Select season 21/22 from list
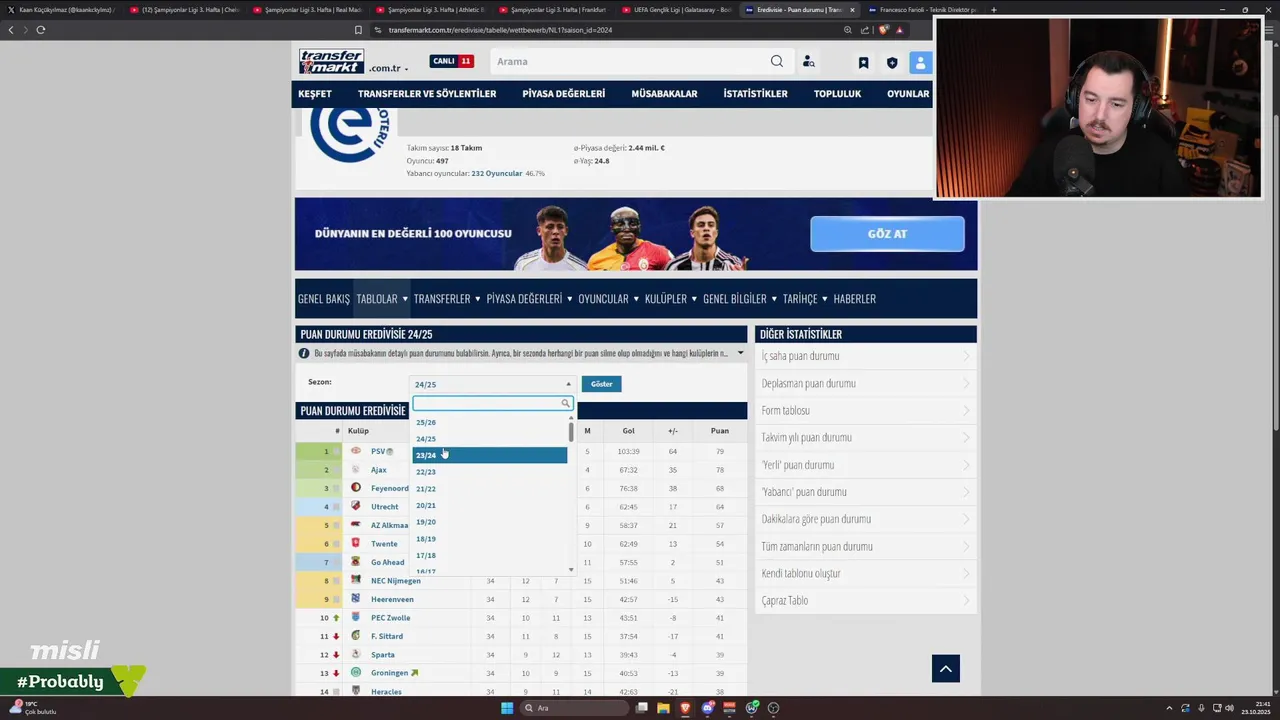This screenshot has height=720, width=1280. tap(489, 489)
